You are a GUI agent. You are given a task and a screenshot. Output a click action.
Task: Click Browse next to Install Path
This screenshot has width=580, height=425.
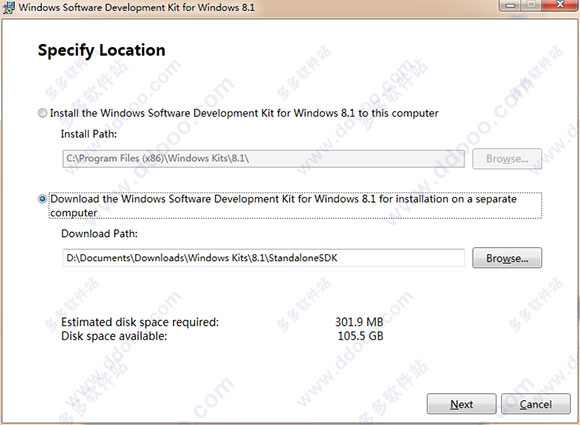[507, 159]
